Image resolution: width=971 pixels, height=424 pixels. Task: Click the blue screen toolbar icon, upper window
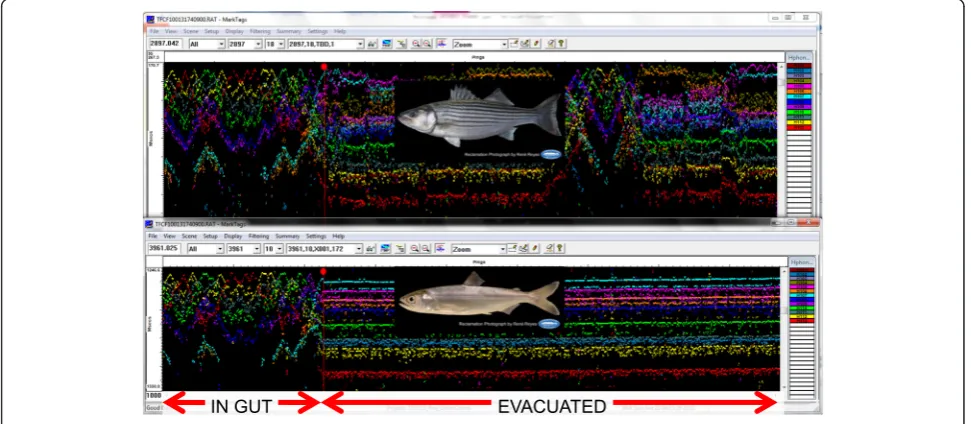(x=387, y=44)
